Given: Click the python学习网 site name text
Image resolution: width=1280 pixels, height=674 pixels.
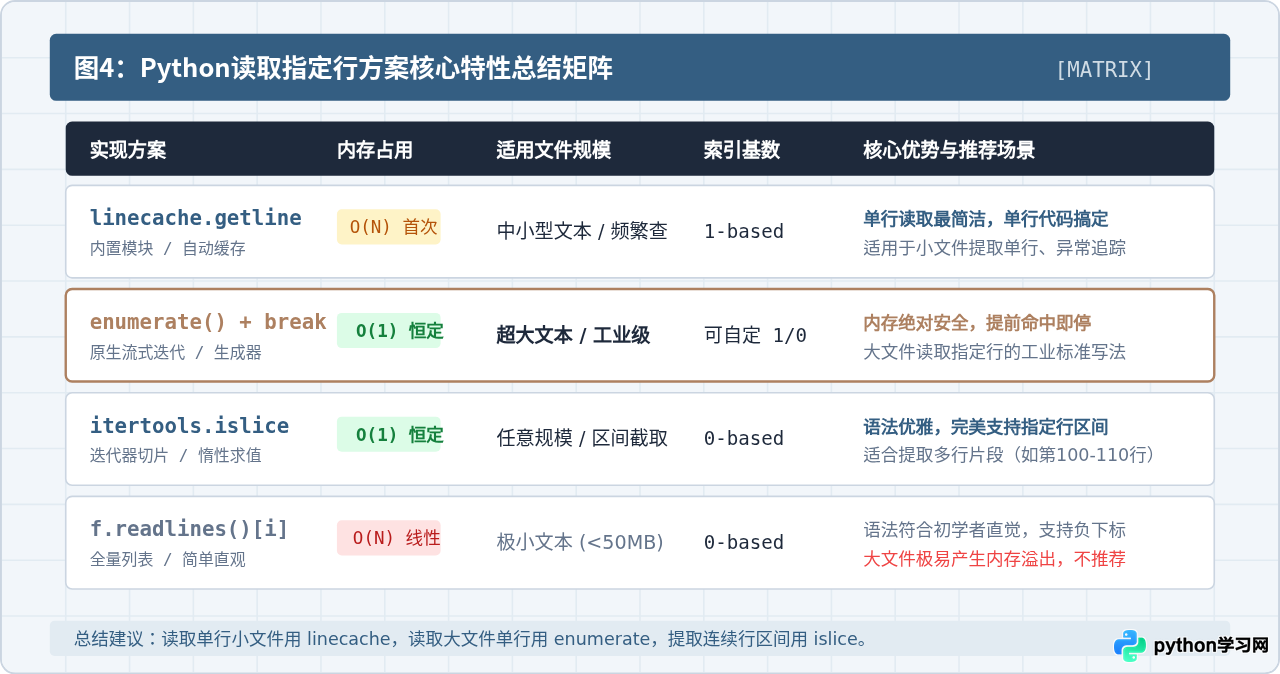Looking at the screenshot, I should pyautogui.click(x=1211, y=645).
